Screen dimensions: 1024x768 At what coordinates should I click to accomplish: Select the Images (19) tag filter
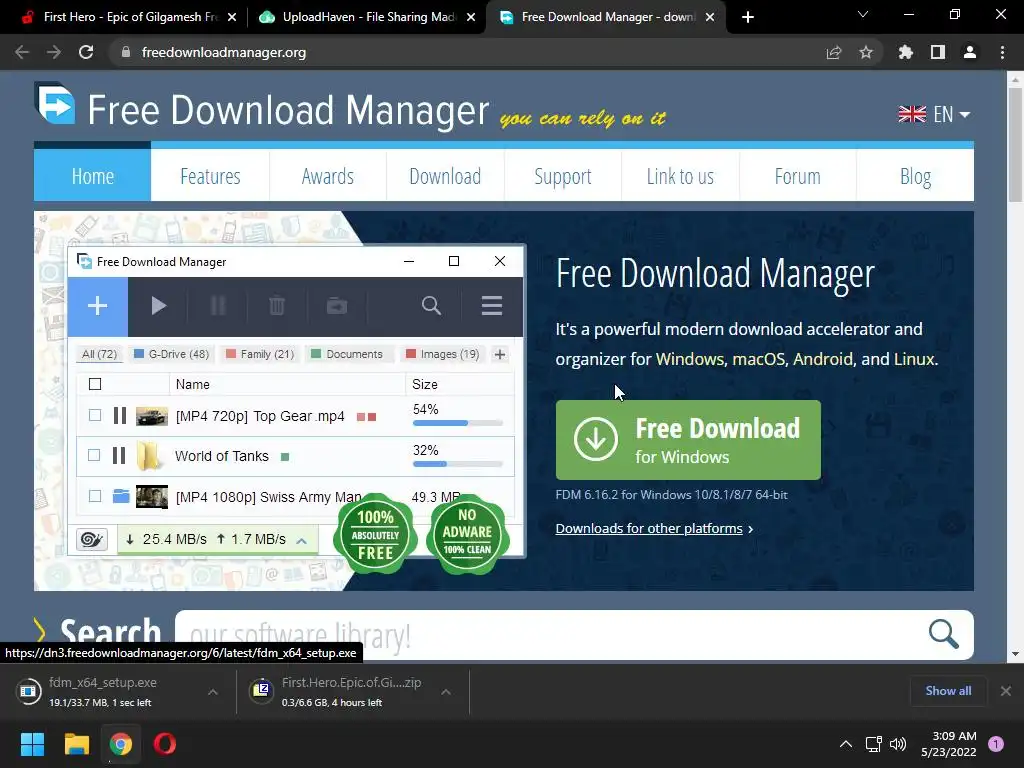[443, 354]
